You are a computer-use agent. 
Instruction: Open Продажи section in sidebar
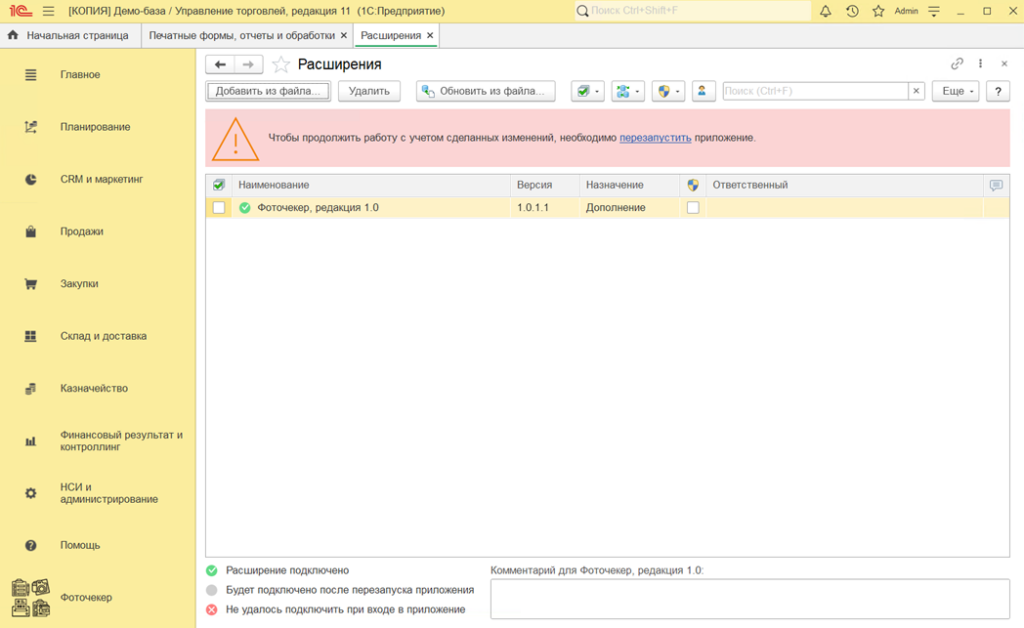(82, 231)
